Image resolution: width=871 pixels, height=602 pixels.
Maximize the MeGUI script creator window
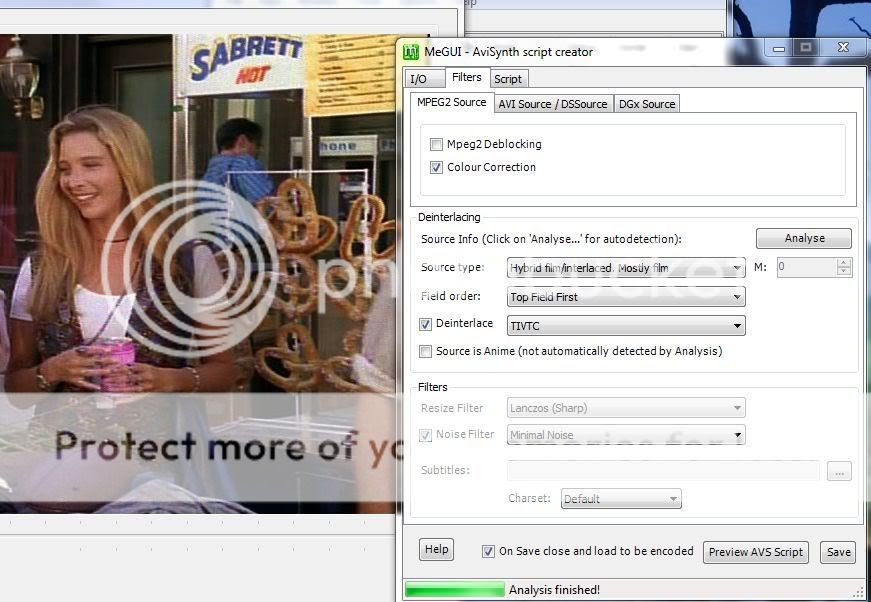(x=805, y=48)
